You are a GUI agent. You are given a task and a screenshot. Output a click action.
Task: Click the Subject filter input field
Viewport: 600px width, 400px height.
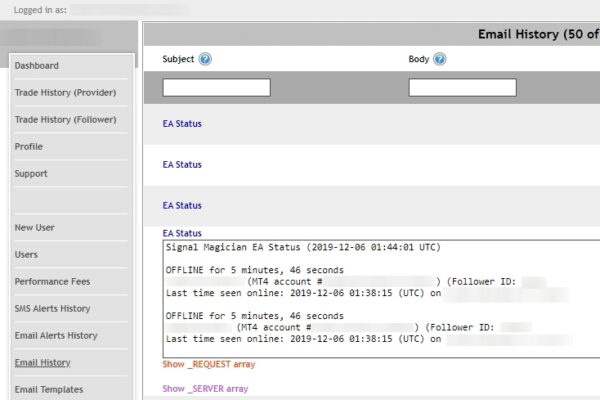216,88
